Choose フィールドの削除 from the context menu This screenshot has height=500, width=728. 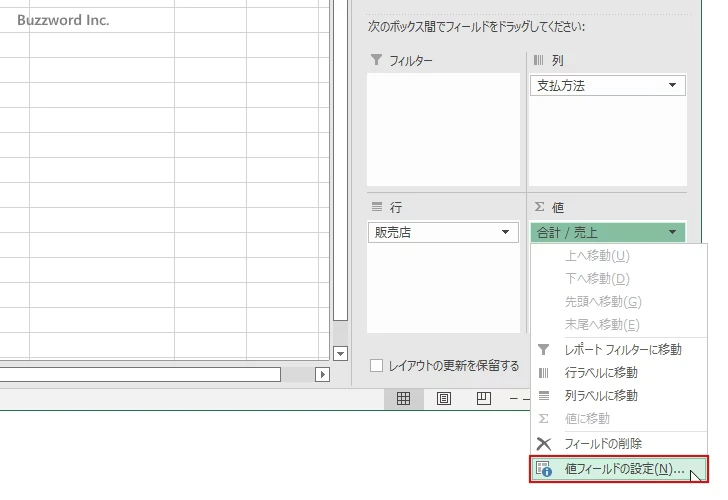click(x=618, y=444)
